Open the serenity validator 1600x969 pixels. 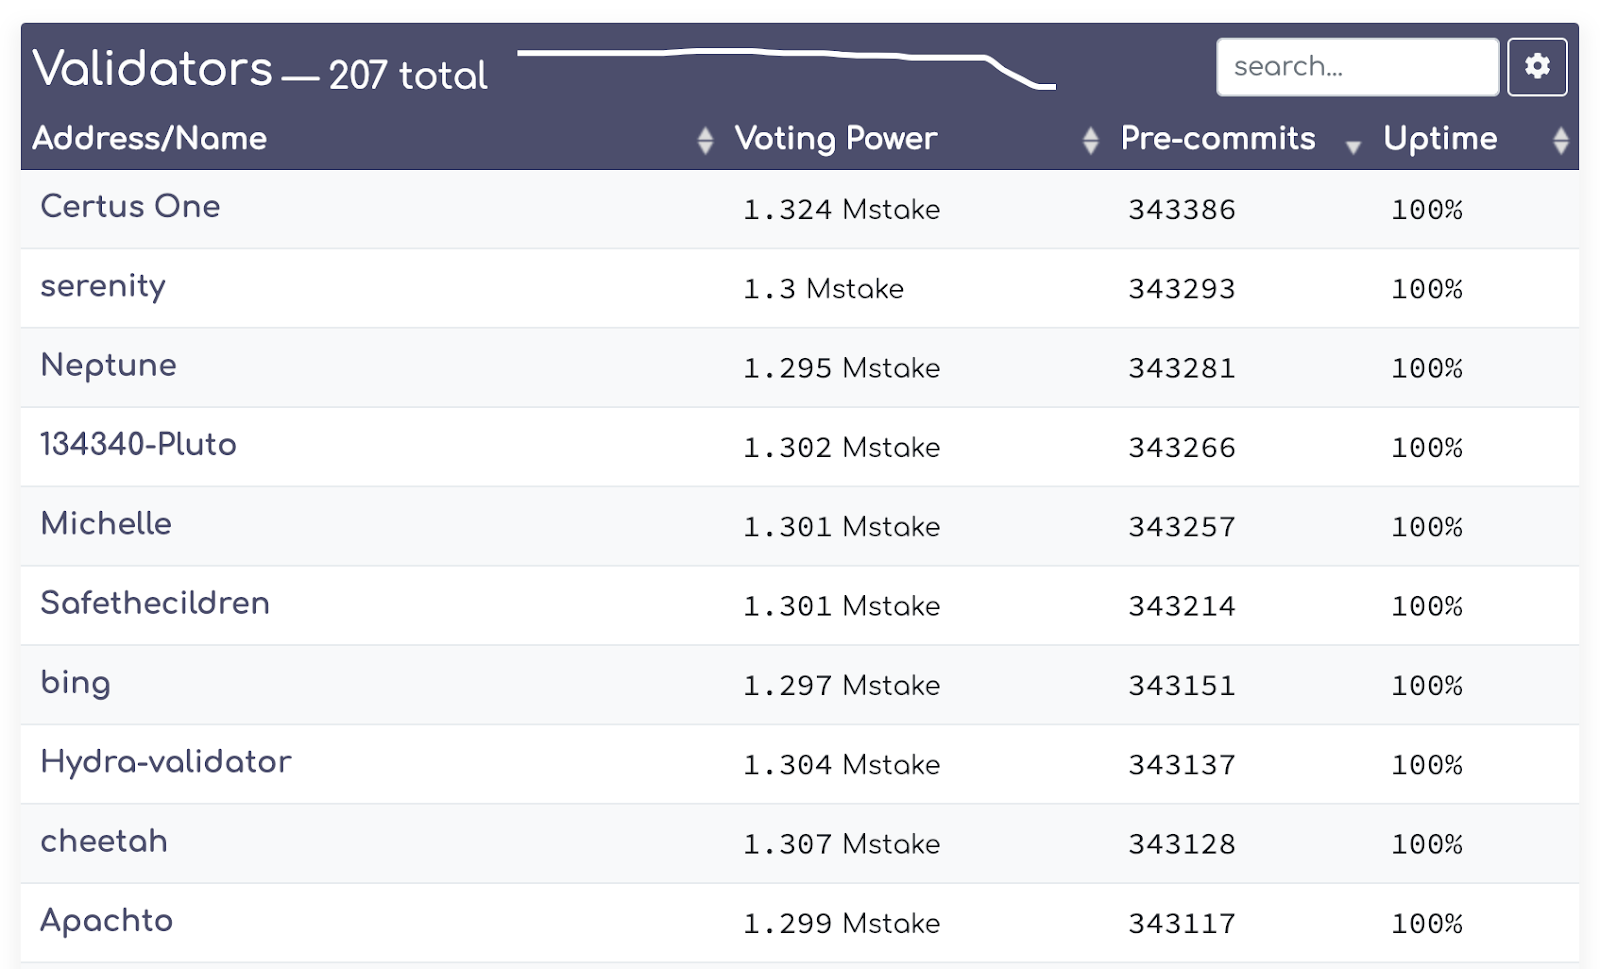tap(103, 287)
